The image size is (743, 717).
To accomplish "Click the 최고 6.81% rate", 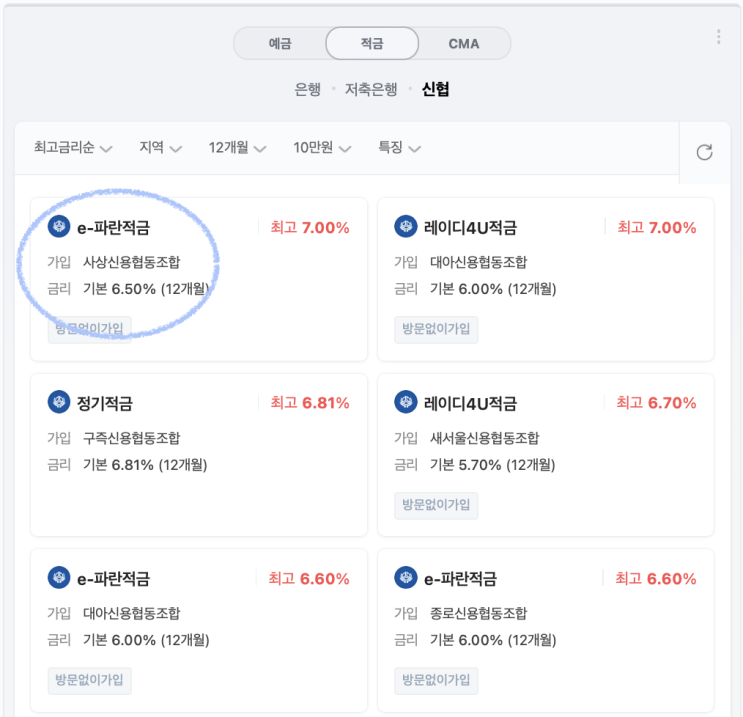I will click(310, 403).
